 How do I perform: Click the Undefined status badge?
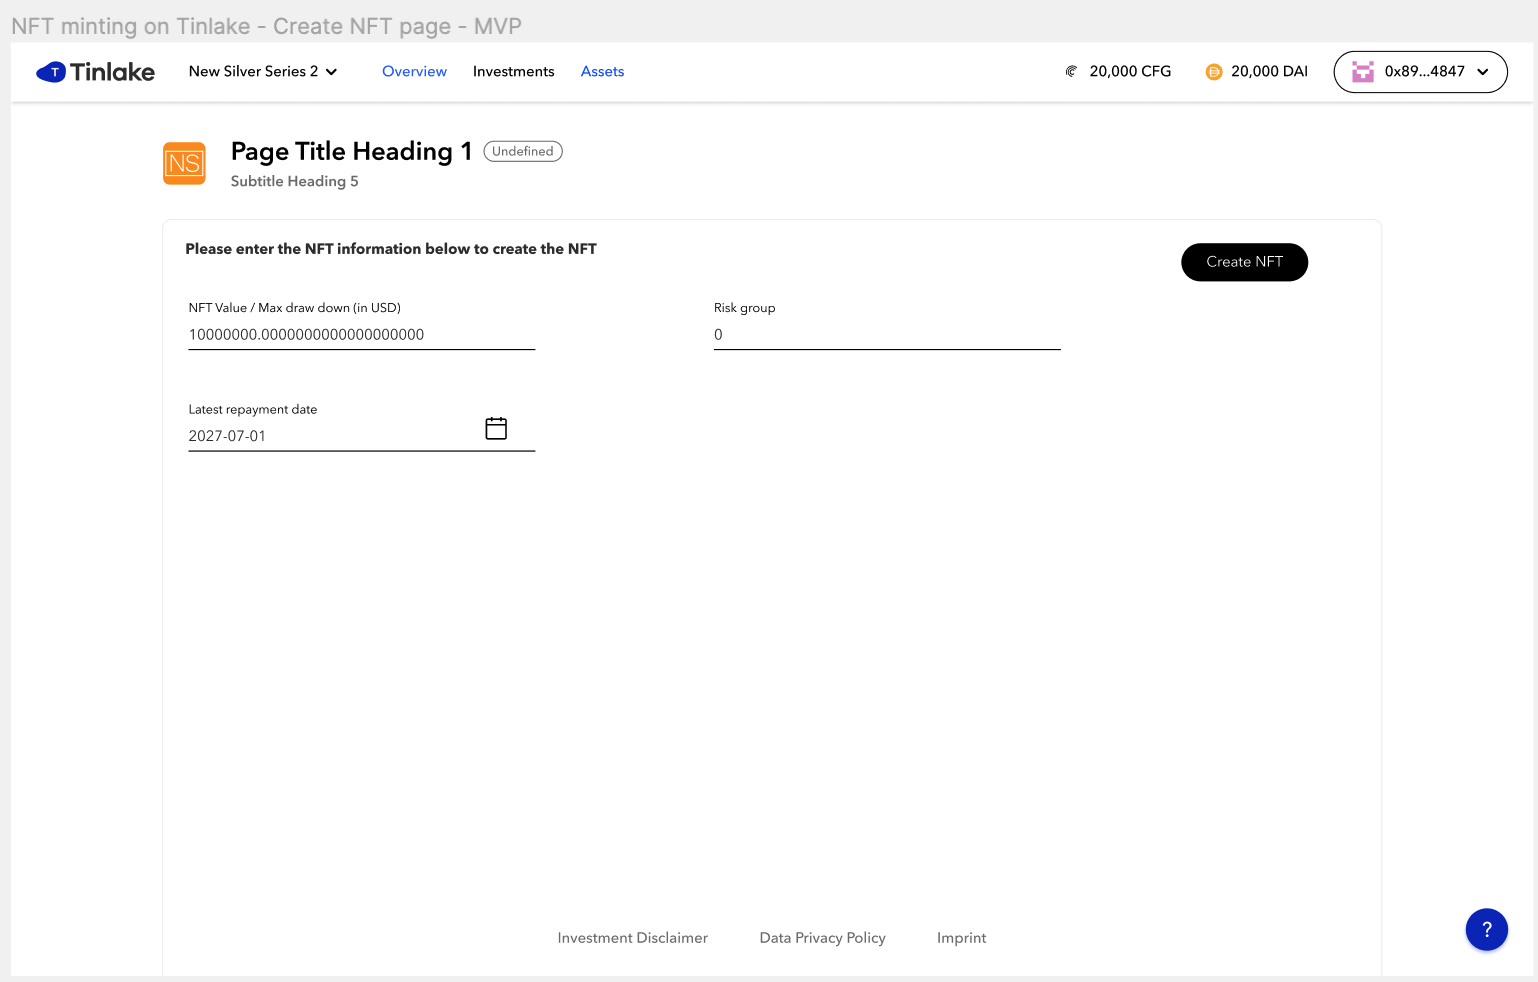click(522, 151)
